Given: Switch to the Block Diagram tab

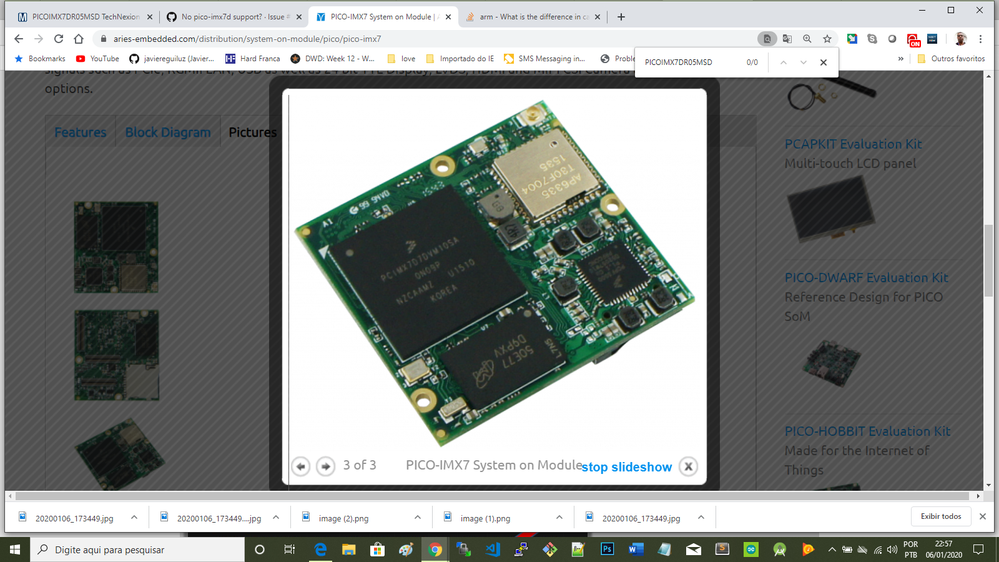Looking at the screenshot, I should 168,133.
